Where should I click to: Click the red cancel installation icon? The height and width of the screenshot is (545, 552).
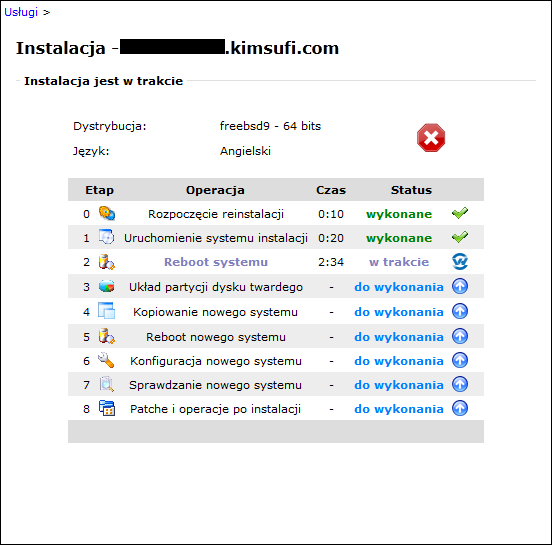pos(431,138)
